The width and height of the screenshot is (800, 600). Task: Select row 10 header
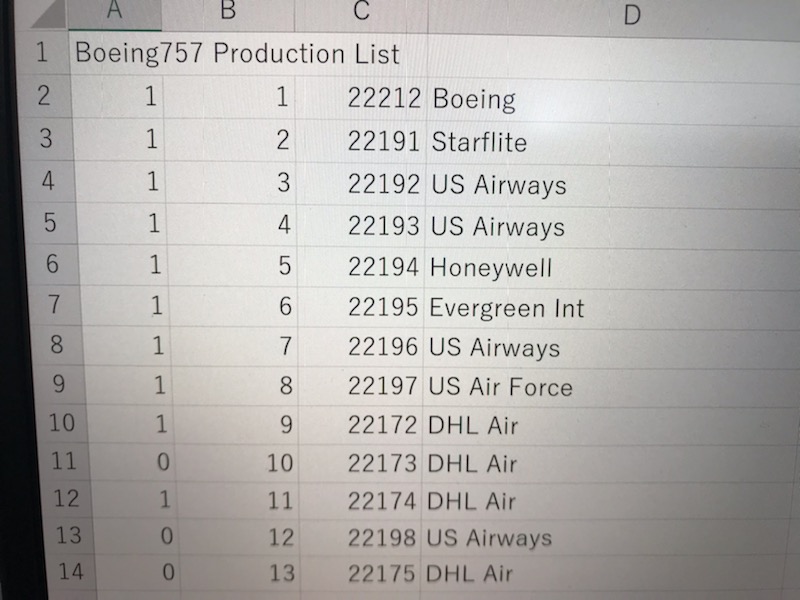pos(62,423)
